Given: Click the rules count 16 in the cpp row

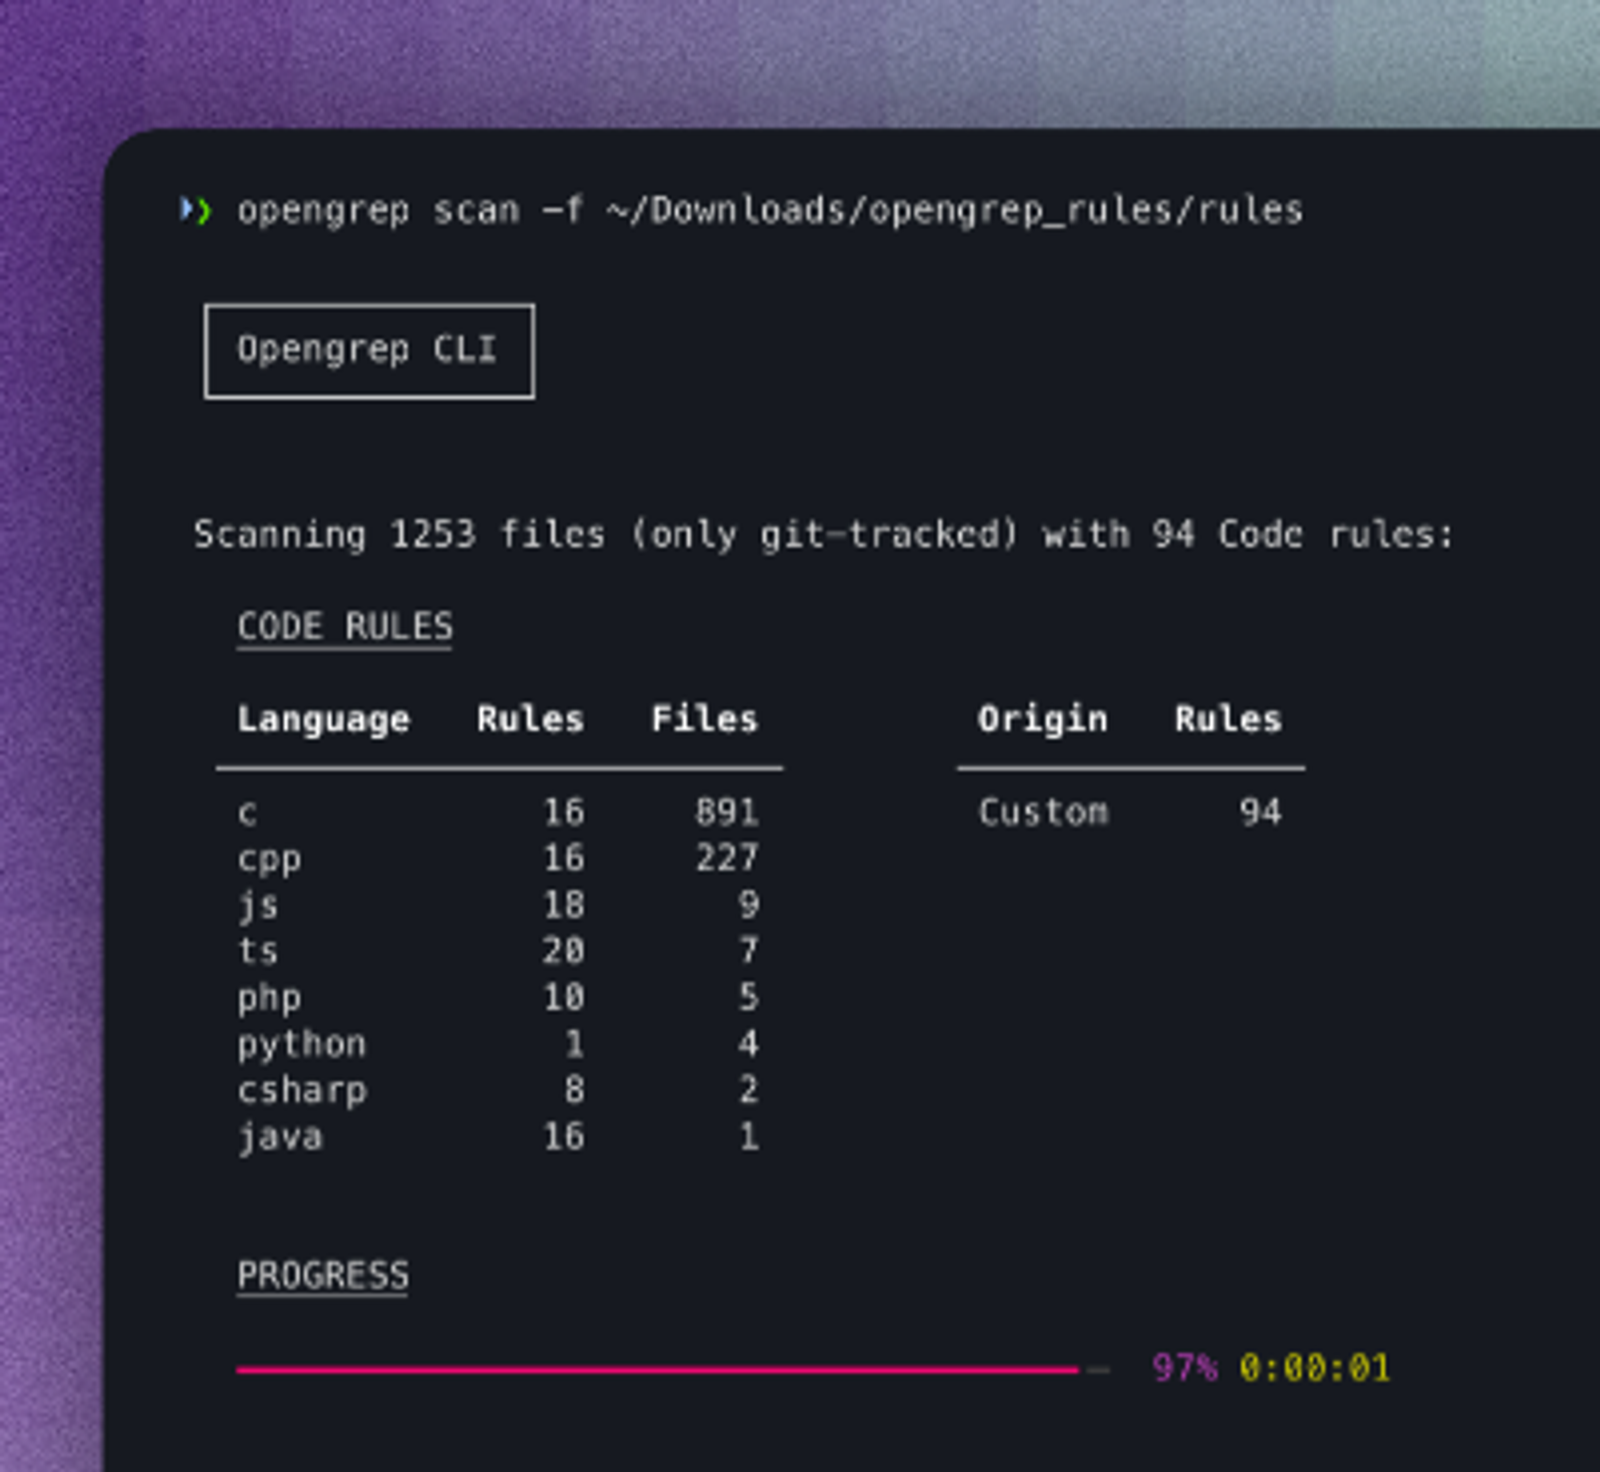Looking at the screenshot, I should pyautogui.click(x=564, y=858).
